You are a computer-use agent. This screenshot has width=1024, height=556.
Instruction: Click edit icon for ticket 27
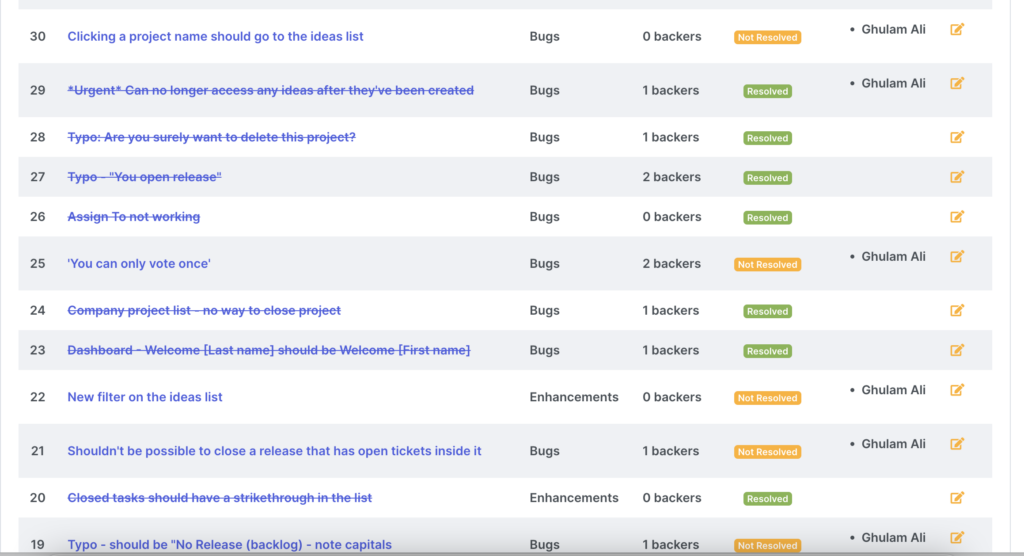pos(957,177)
